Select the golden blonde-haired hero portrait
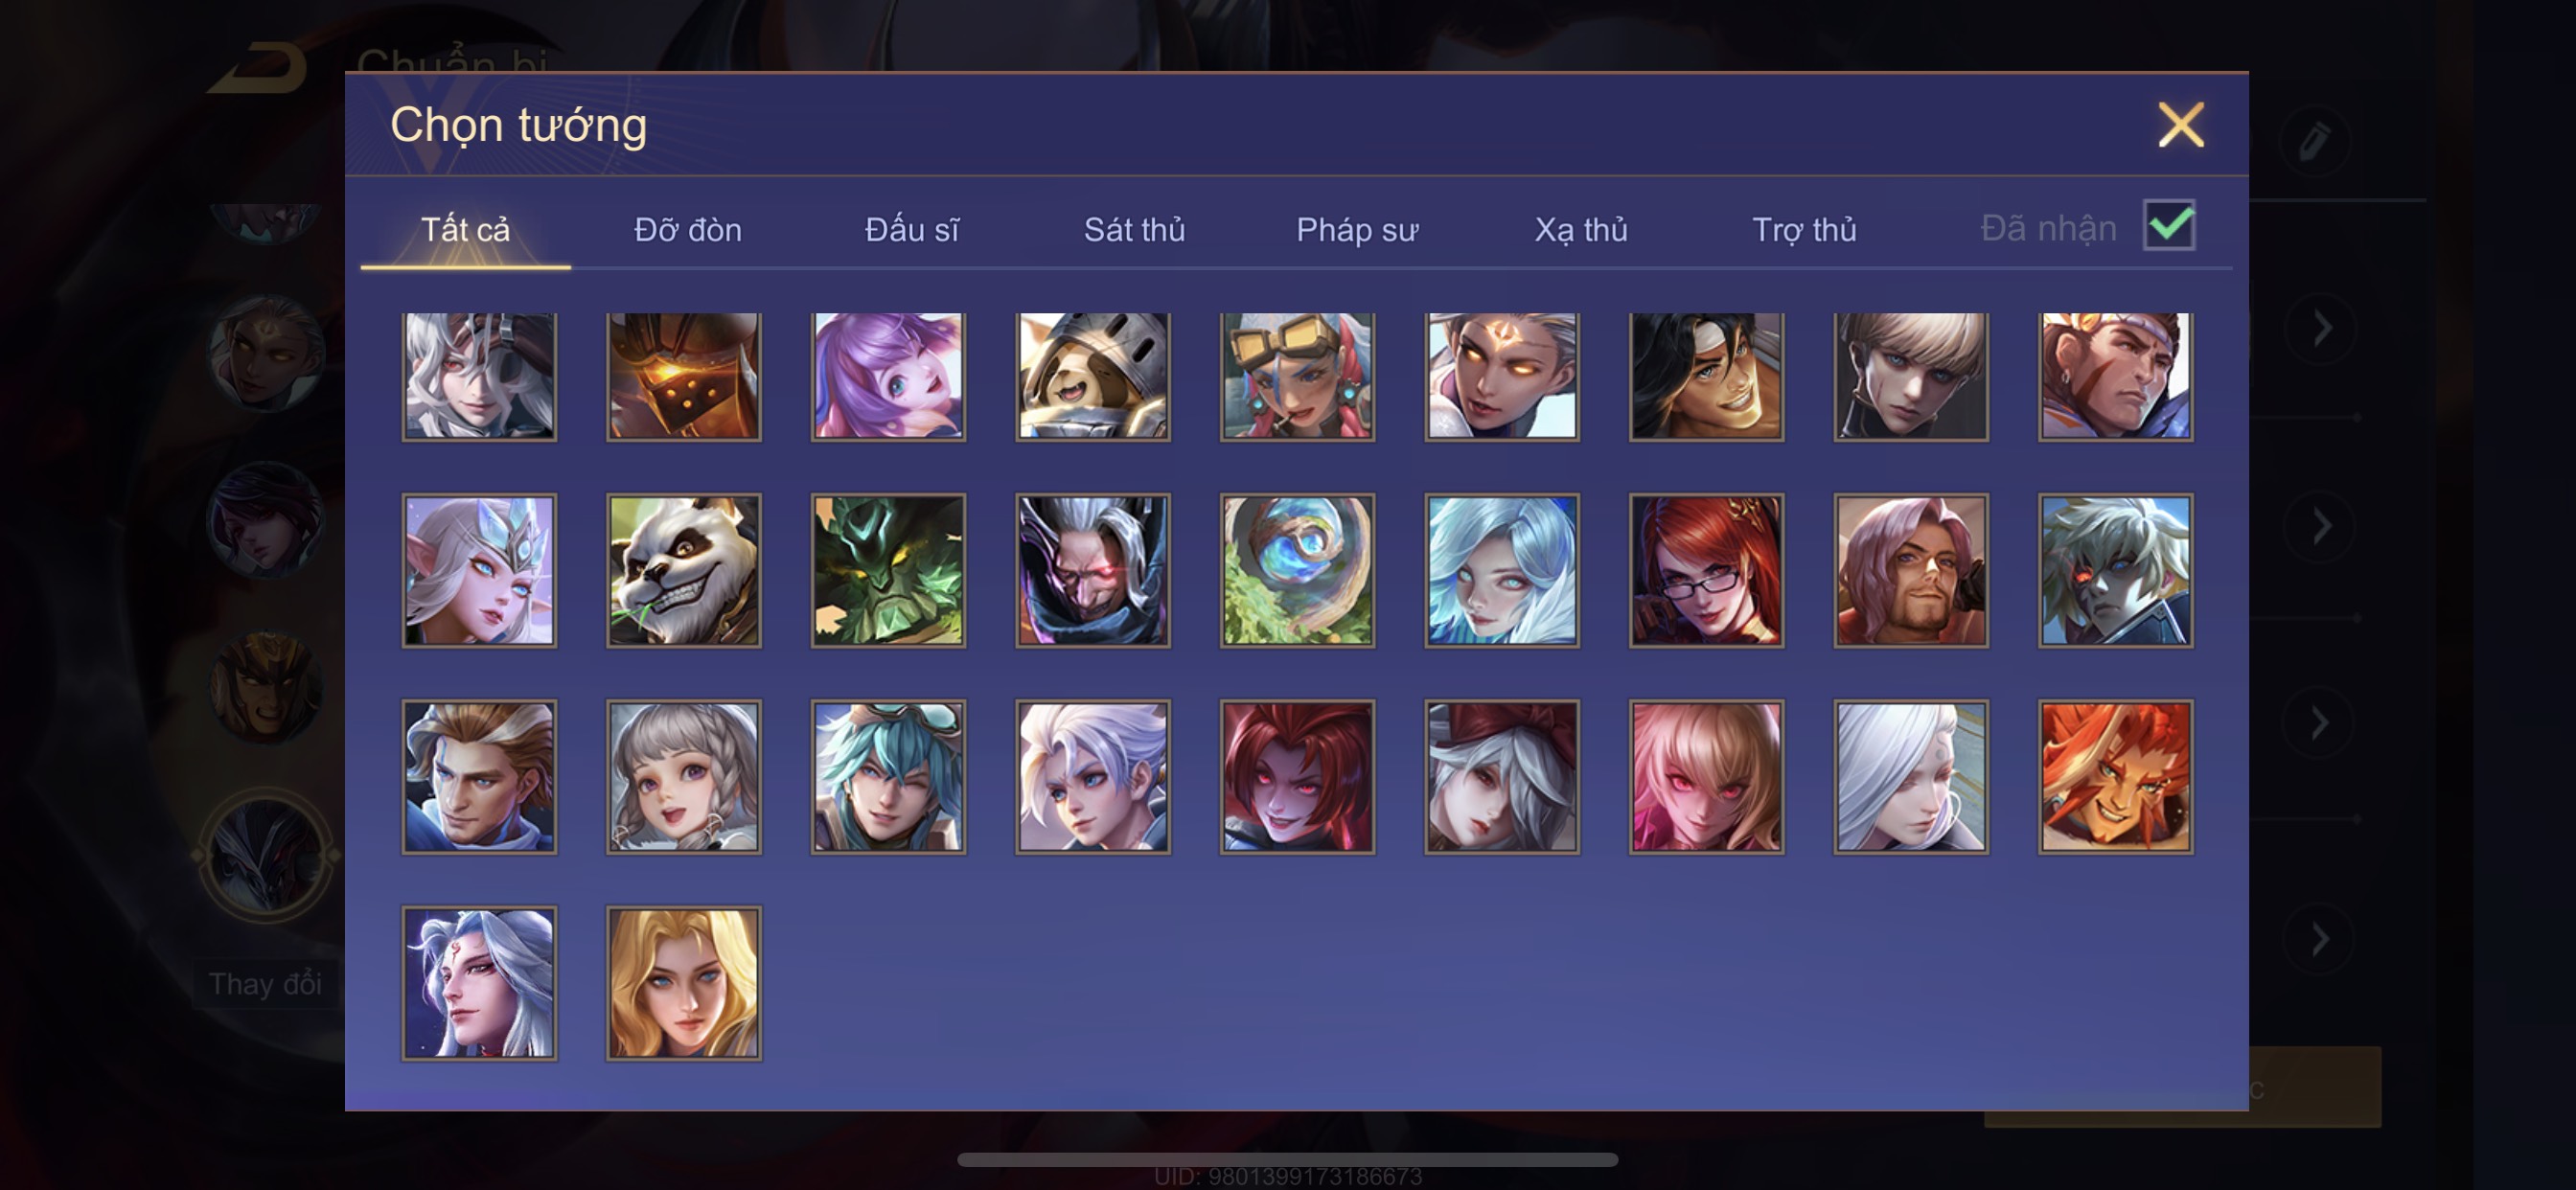The height and width of the screenshot is (1190, 2576). click(684, 983)
